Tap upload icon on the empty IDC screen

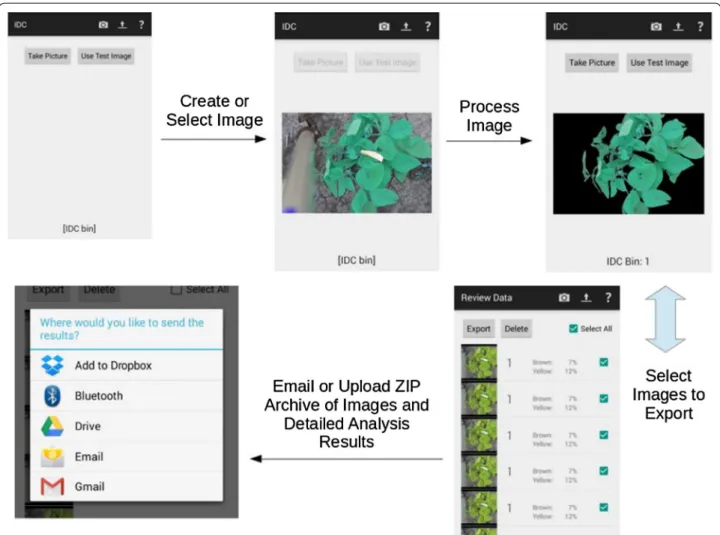[x=122, y=24]
